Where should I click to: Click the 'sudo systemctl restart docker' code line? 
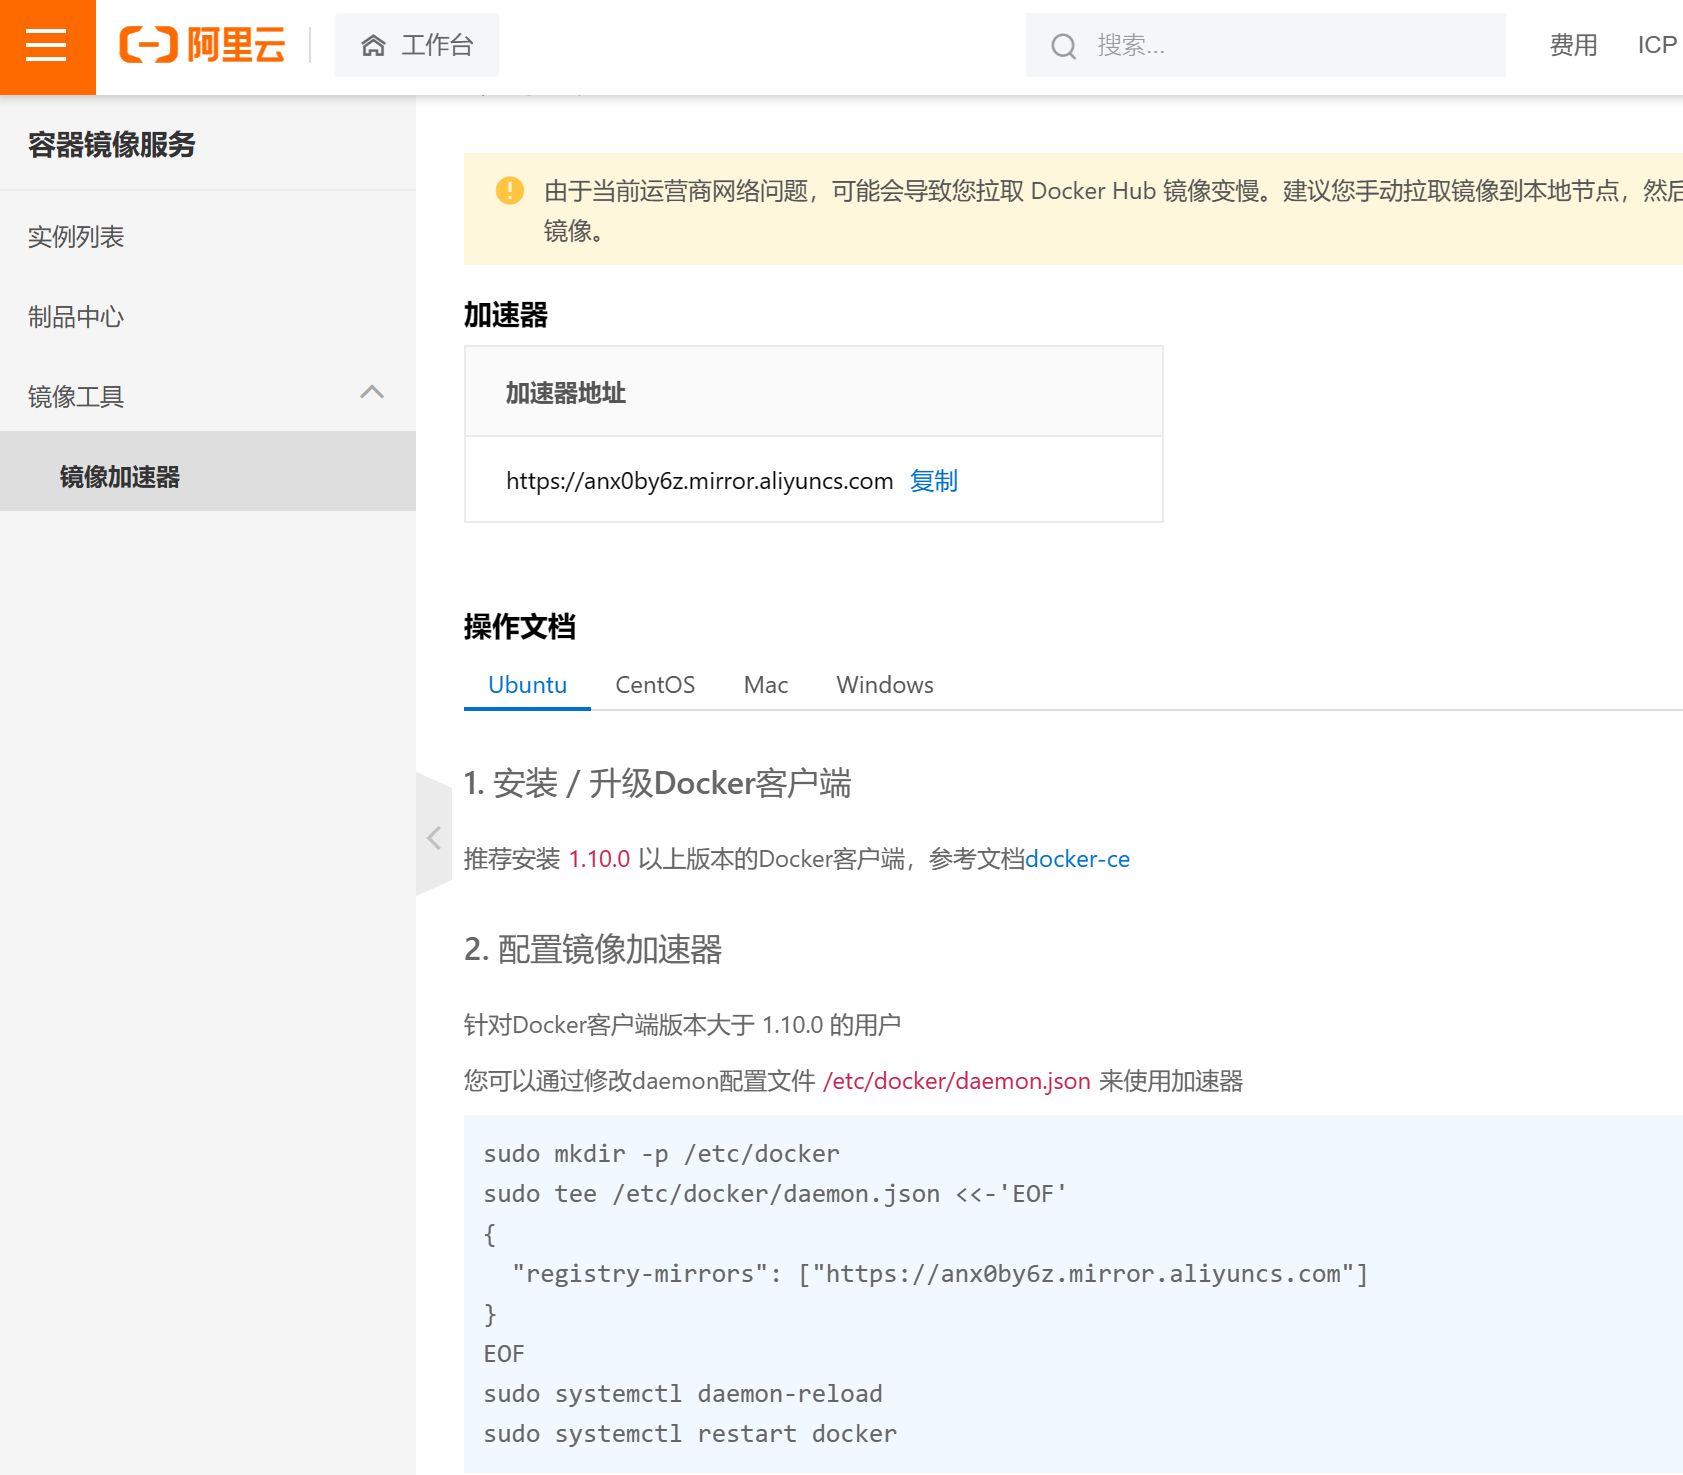point(690,1434)
